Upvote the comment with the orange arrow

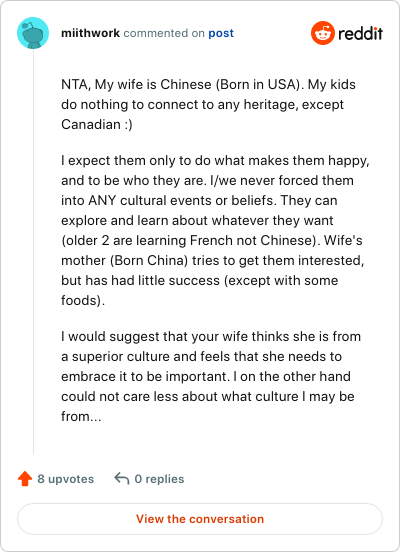(25, 478)
